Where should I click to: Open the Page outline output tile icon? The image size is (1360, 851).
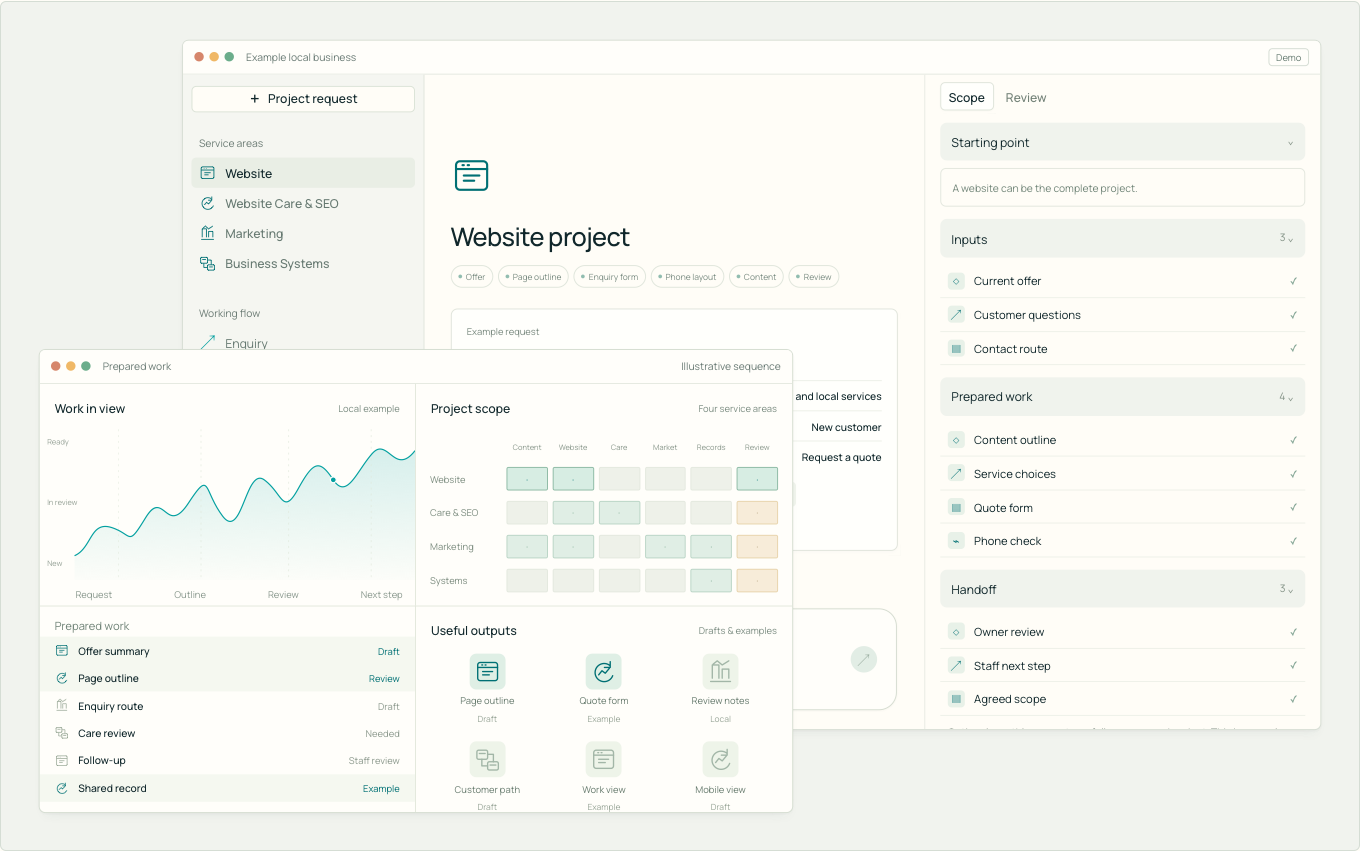tap(487, 672)
